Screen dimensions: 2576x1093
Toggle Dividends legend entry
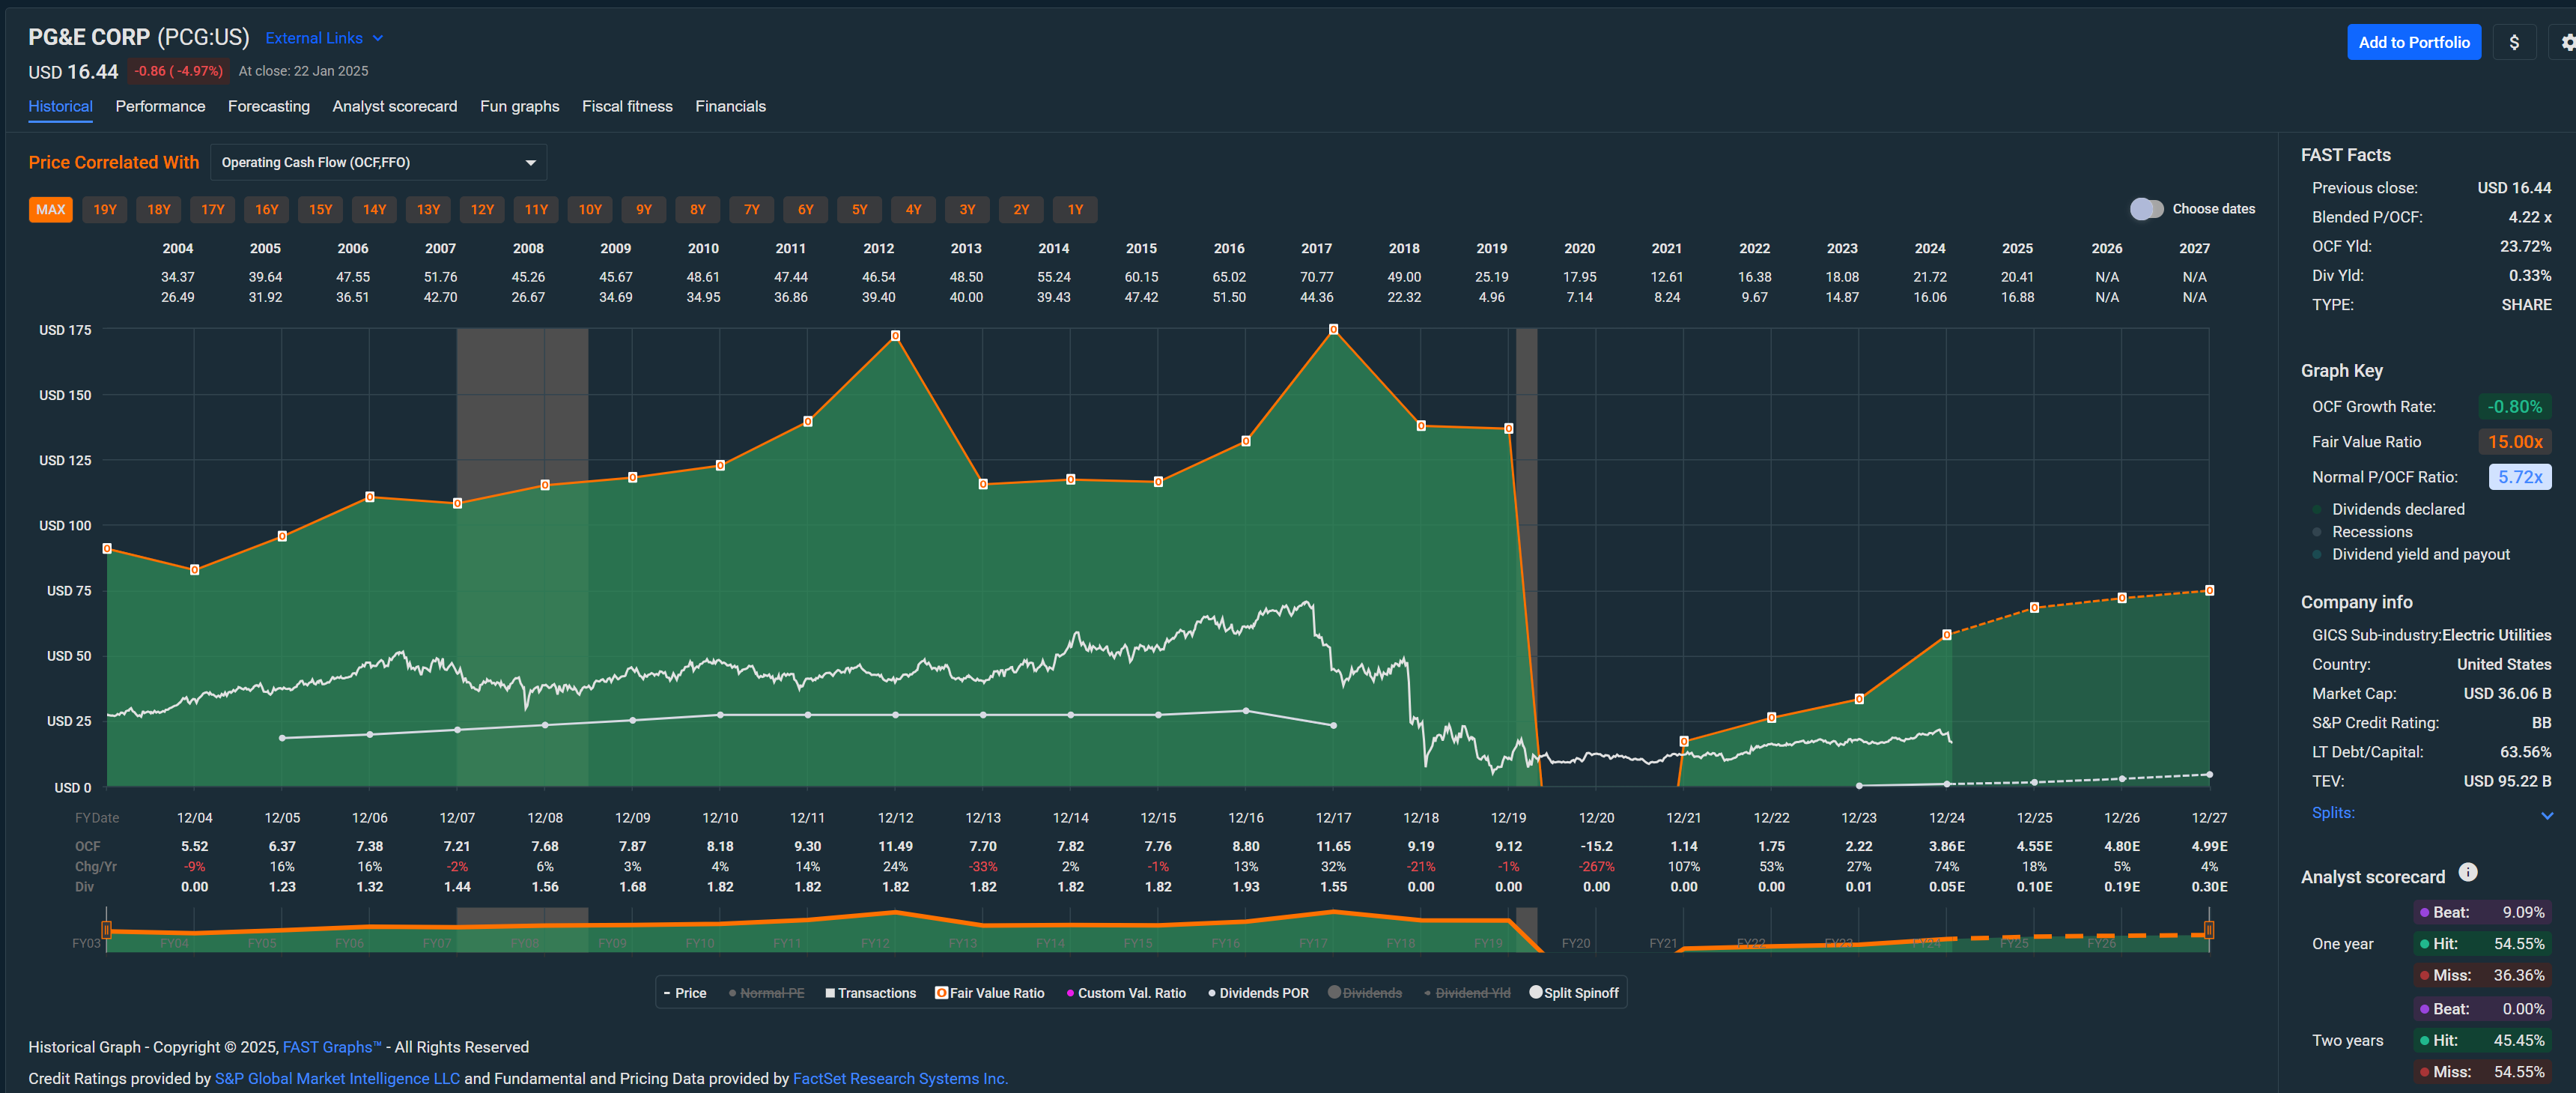tap(1364, 993)
